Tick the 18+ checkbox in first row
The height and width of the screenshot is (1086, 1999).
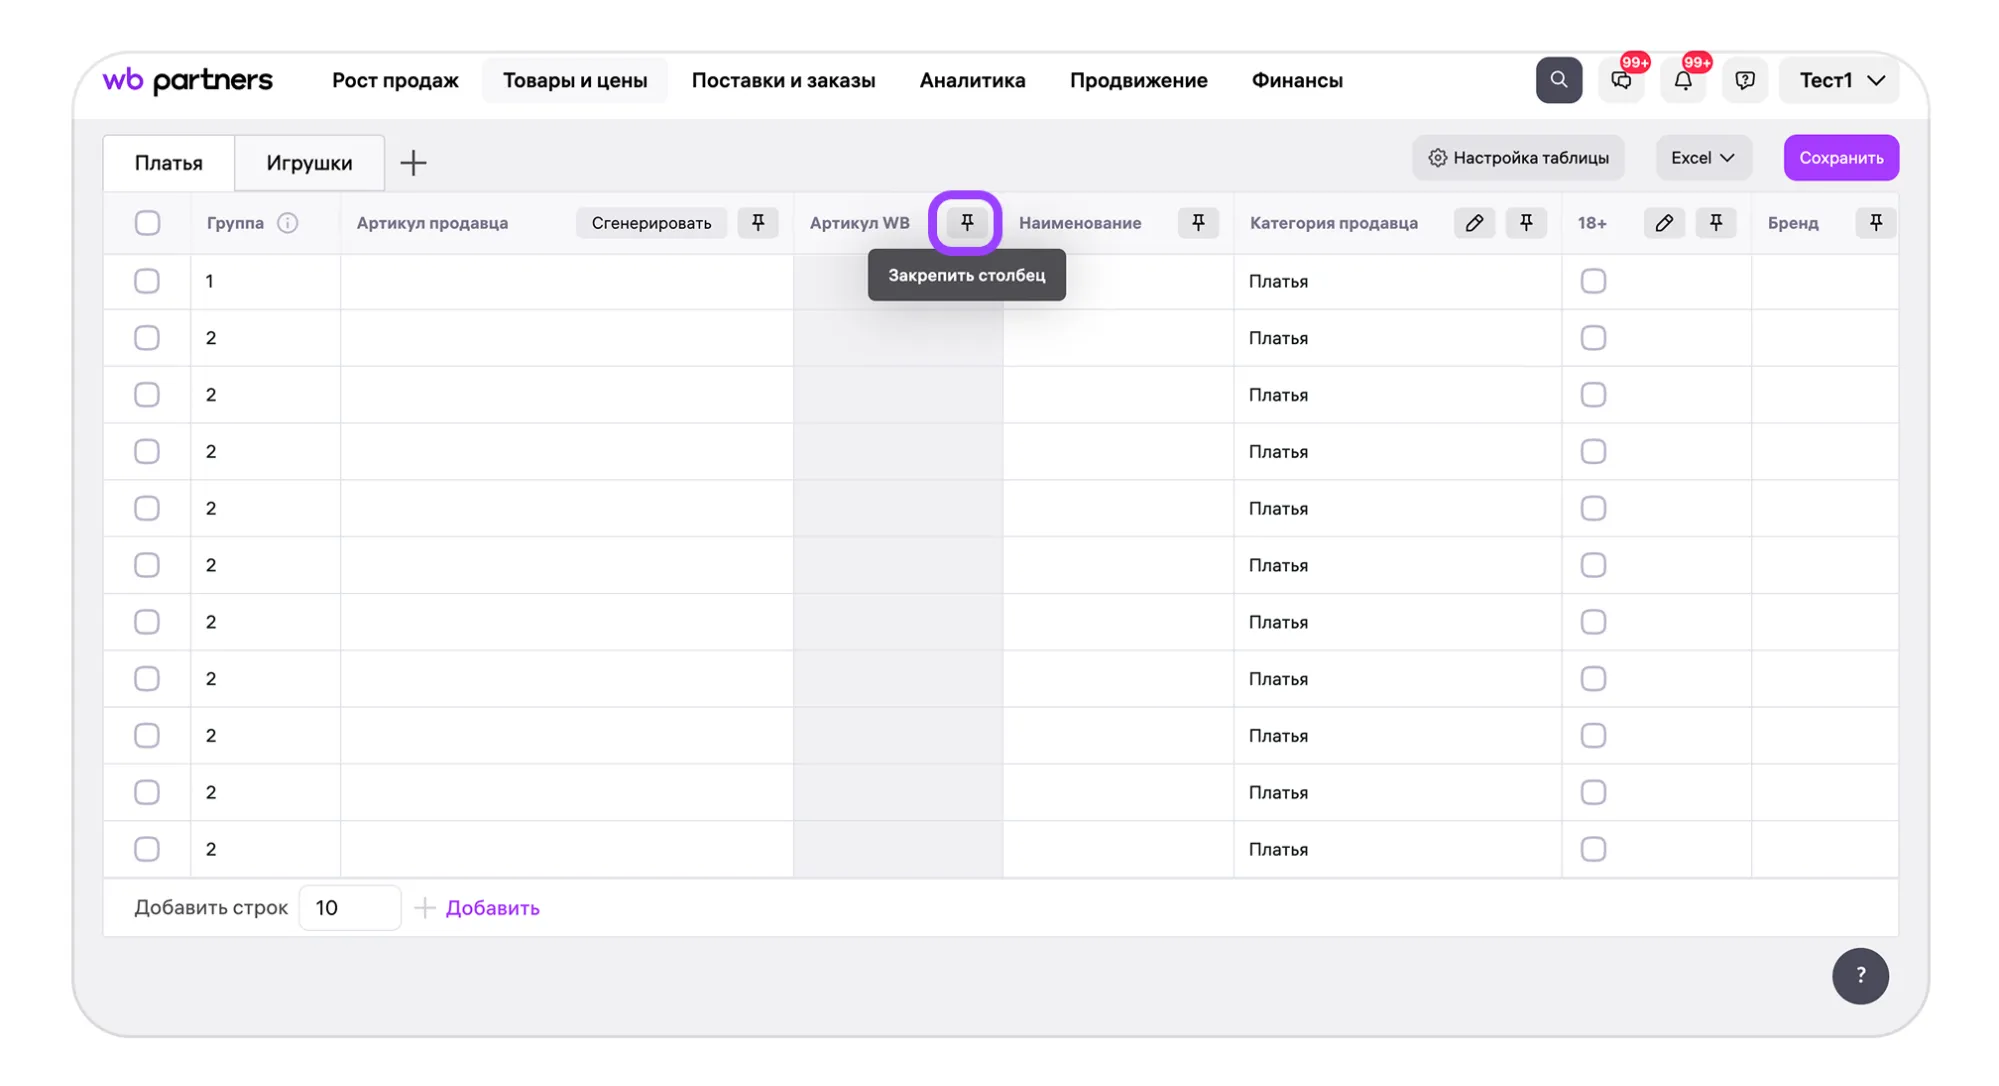1593,281
